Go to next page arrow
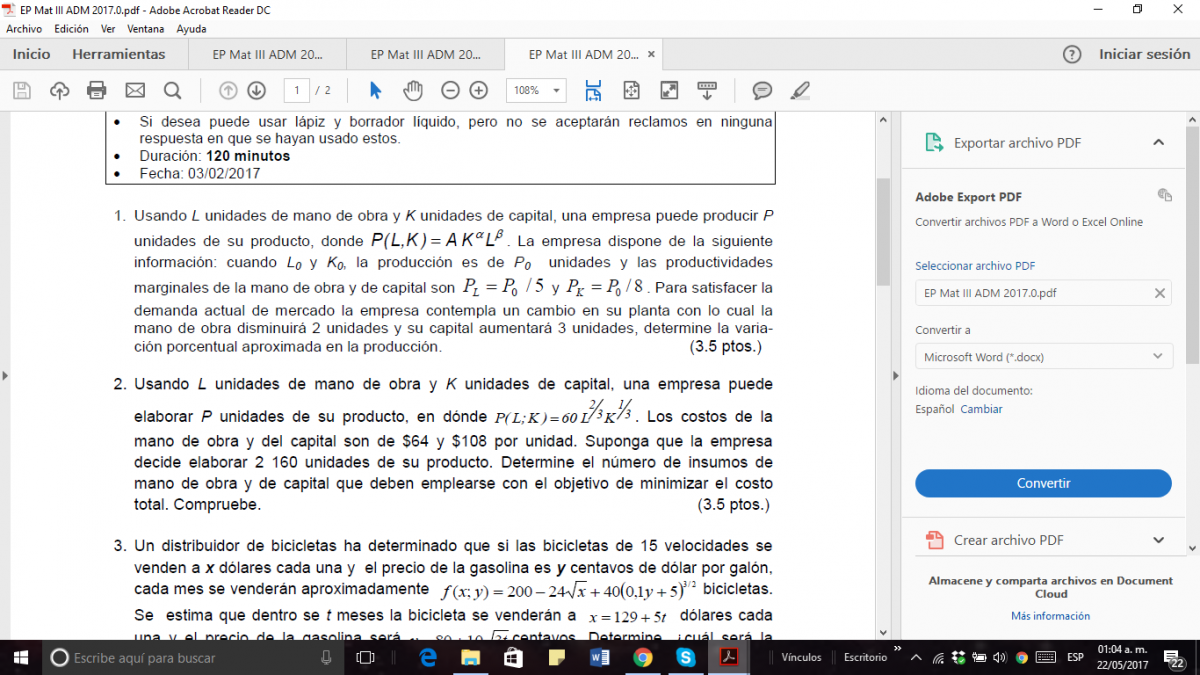The image size is (1200, 675). click(256, 91)
